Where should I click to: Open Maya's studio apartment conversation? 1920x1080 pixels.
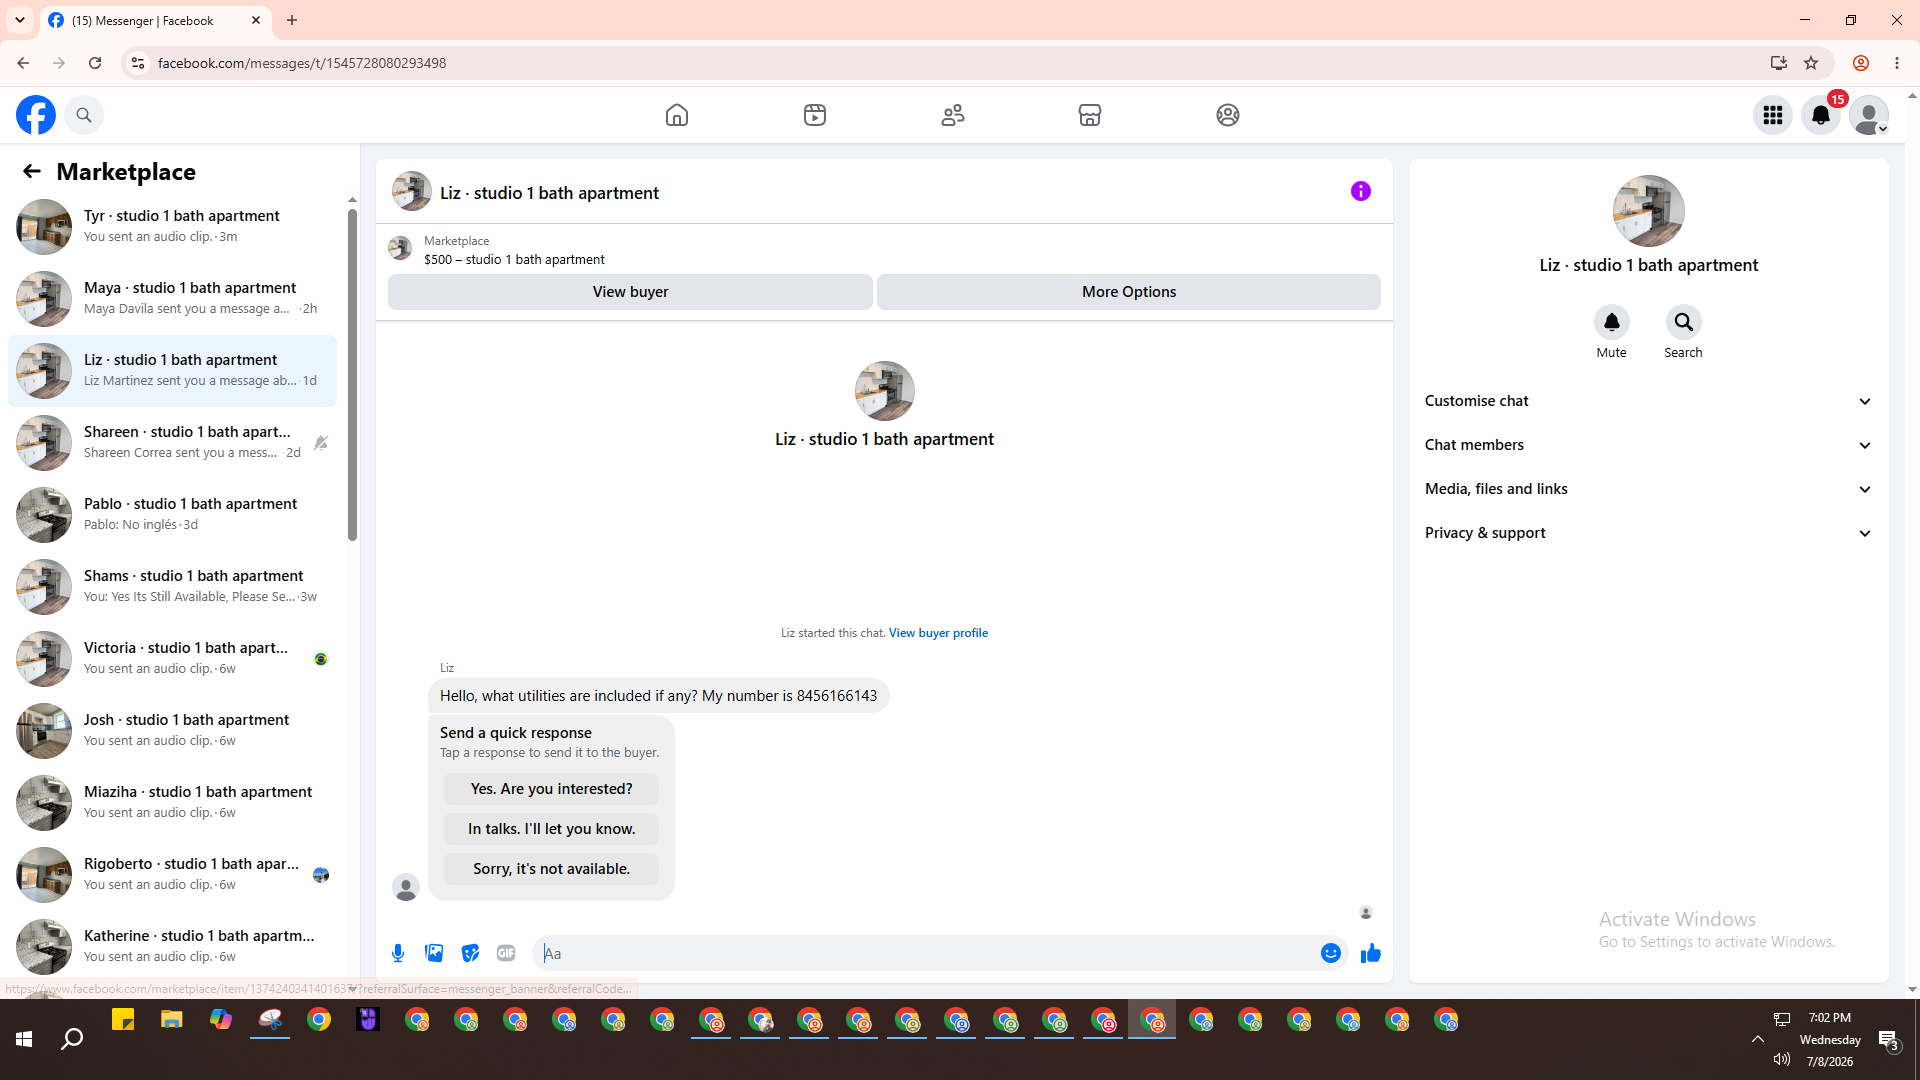pos(172,299)
